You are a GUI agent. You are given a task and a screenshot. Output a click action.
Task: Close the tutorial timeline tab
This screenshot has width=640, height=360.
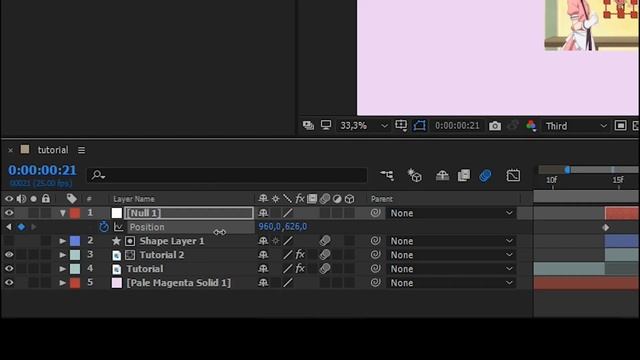click(x=11, y=150)
